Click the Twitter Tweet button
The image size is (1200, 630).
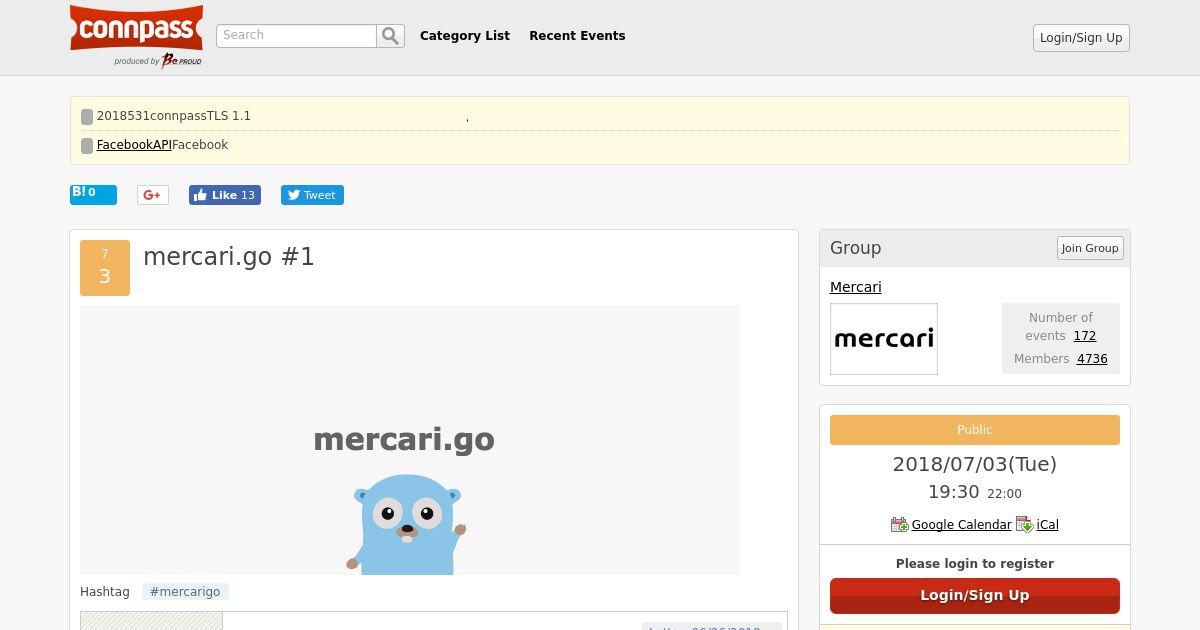pos(312,195)
